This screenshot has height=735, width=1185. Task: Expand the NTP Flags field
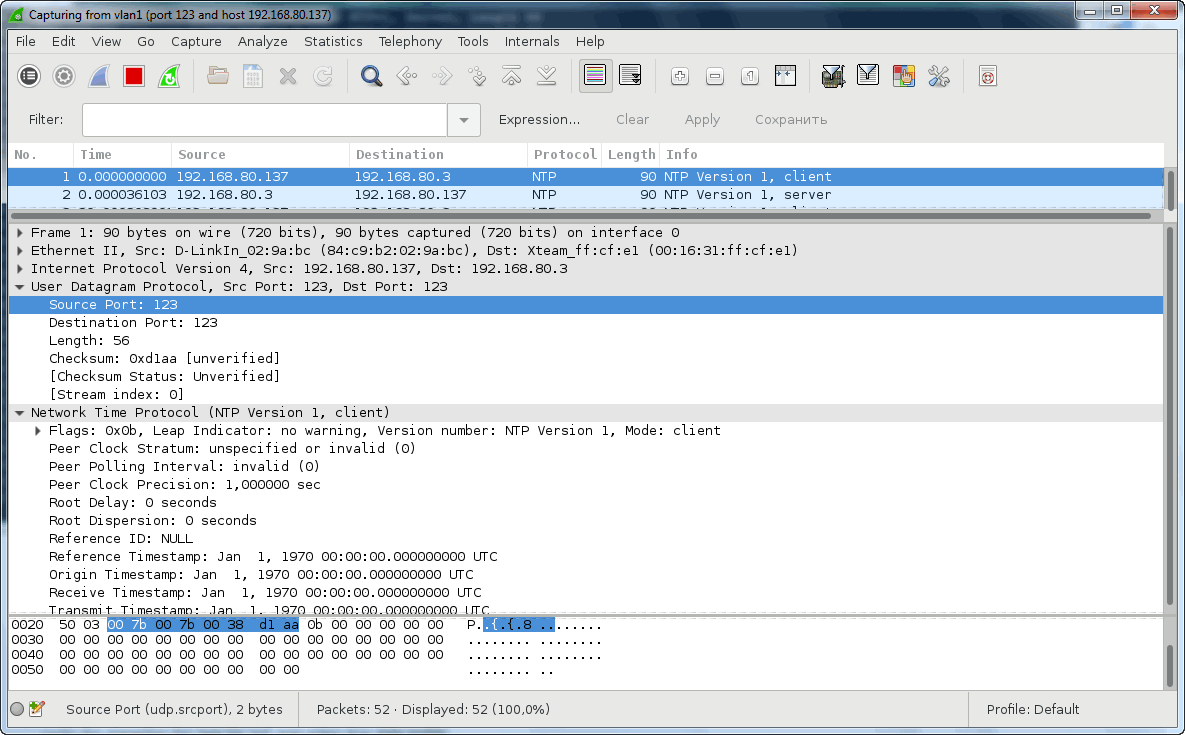(38, 431)
